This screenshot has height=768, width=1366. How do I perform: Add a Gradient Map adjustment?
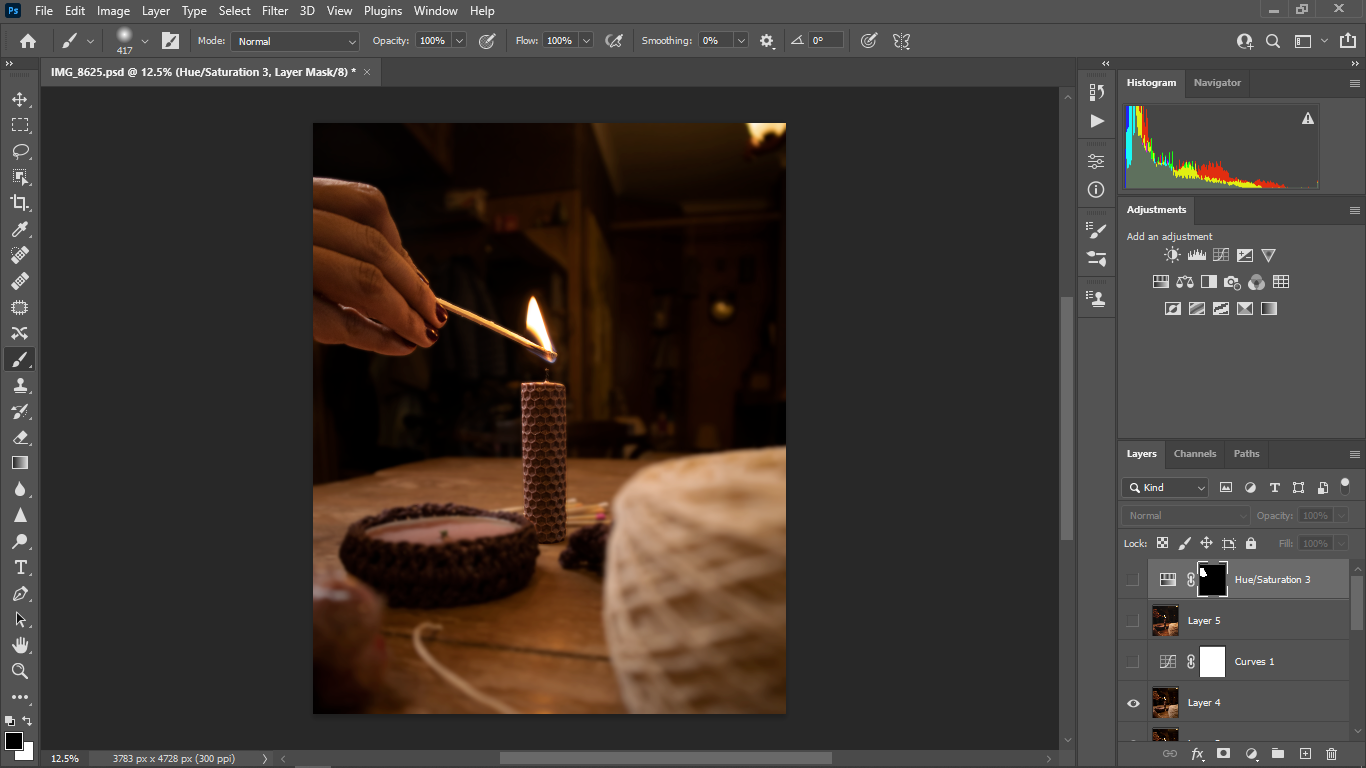[x=1269, y=309]
